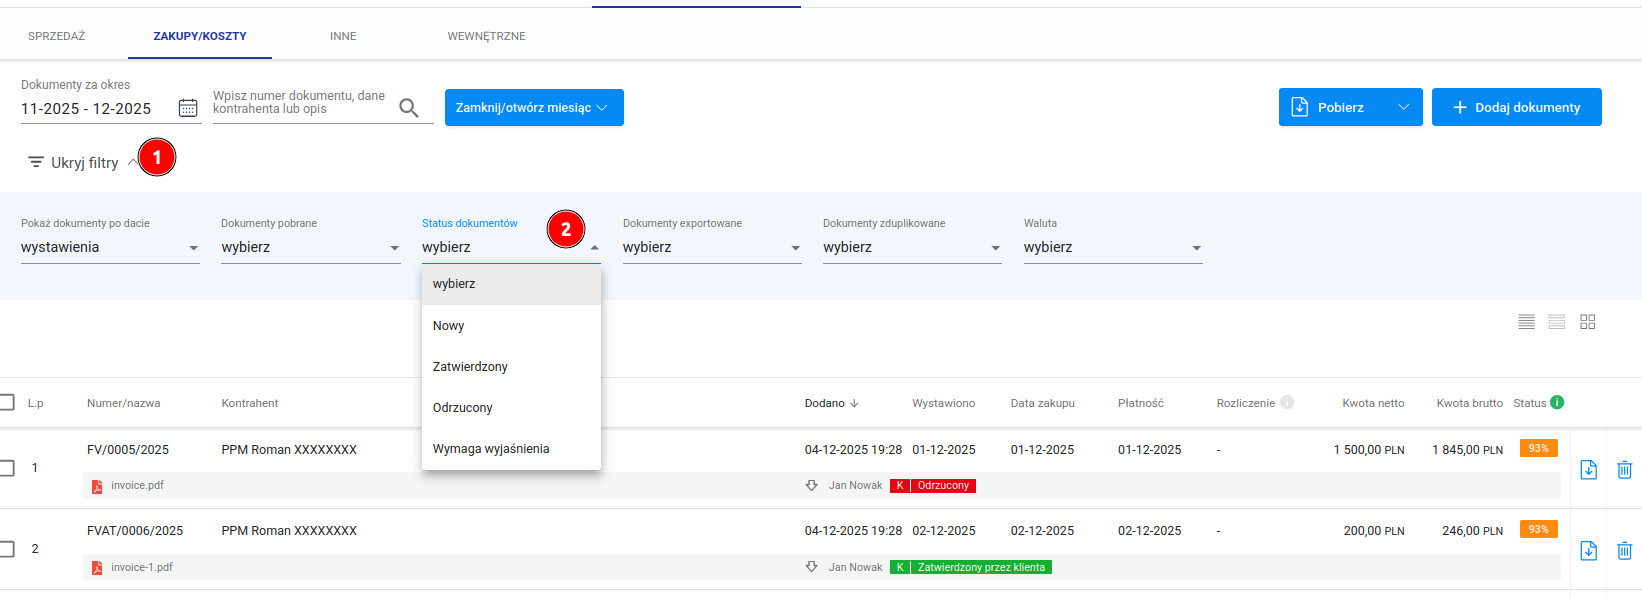
Task: Click Zamknij/otwórz miesiąc button
Action: coord(534,107)
